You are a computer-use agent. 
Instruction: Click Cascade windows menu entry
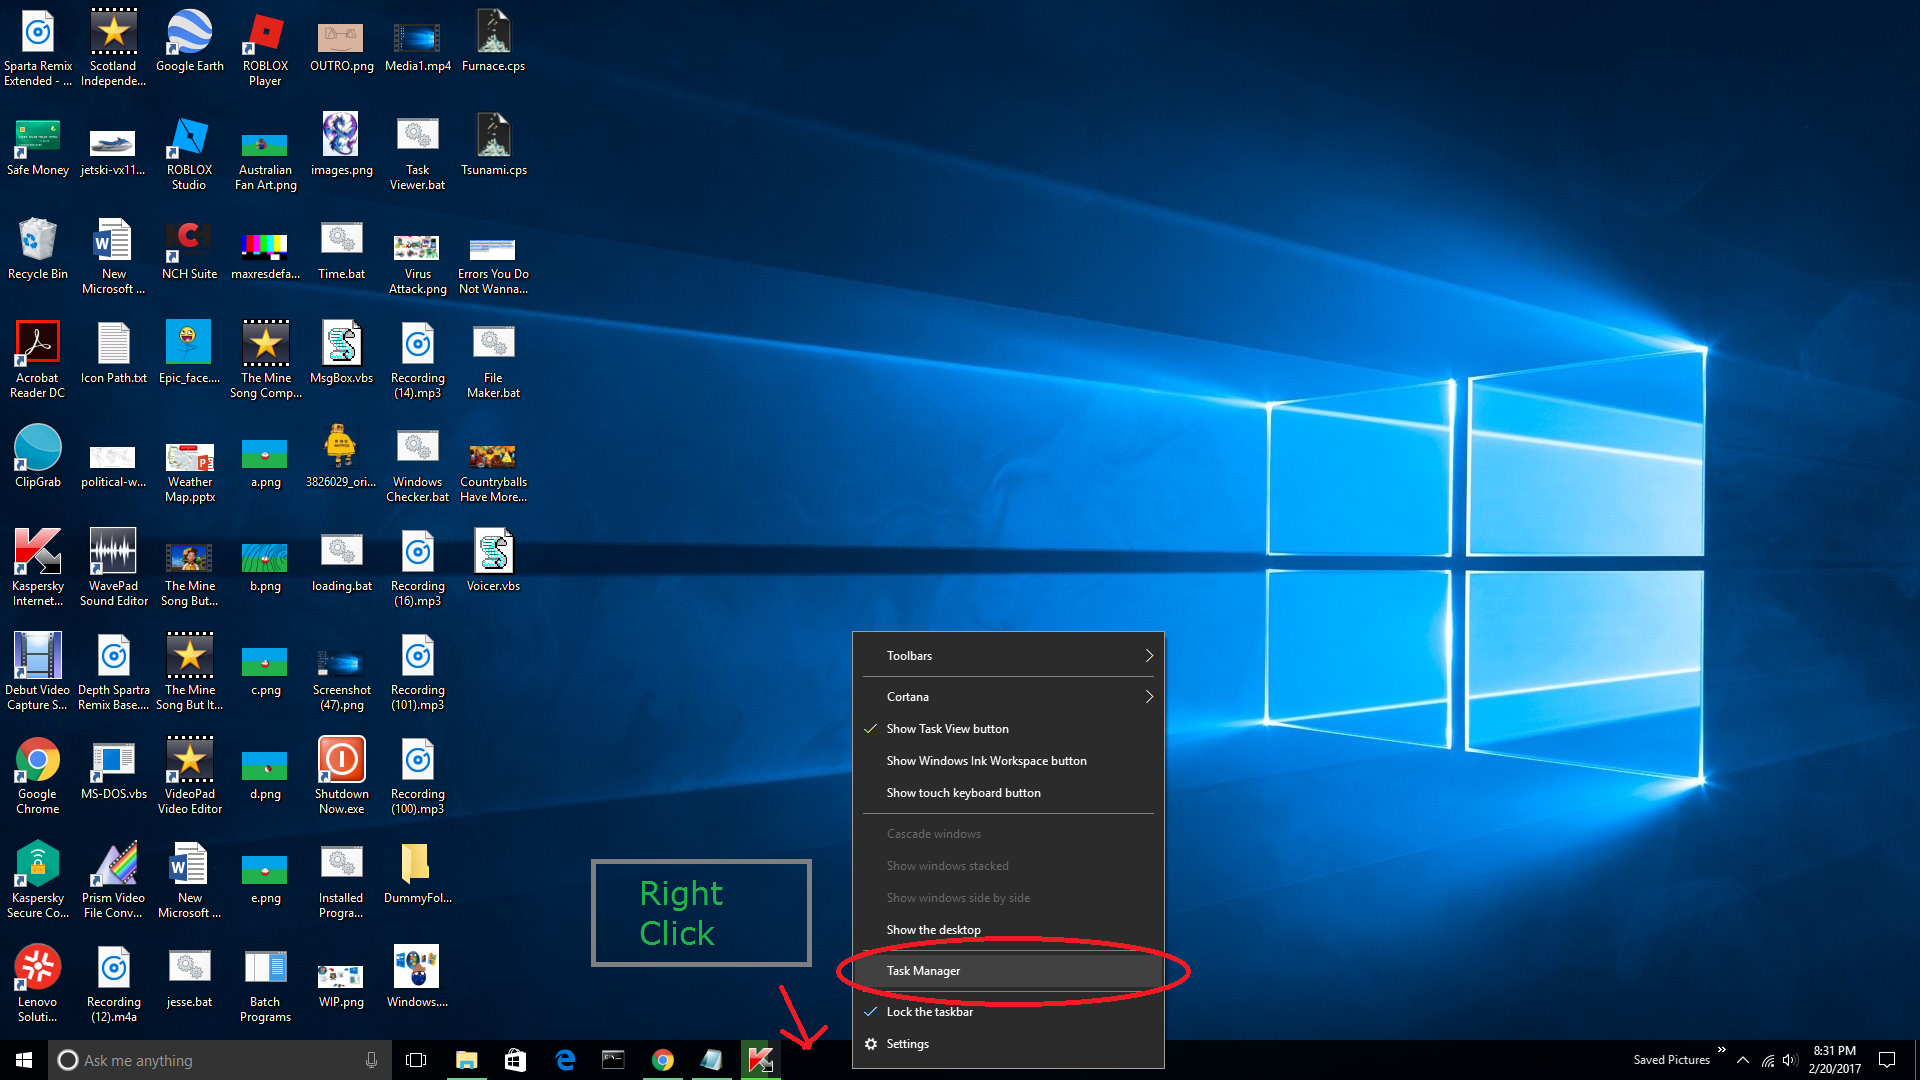pyautogui.click(x=1008, y=834)
